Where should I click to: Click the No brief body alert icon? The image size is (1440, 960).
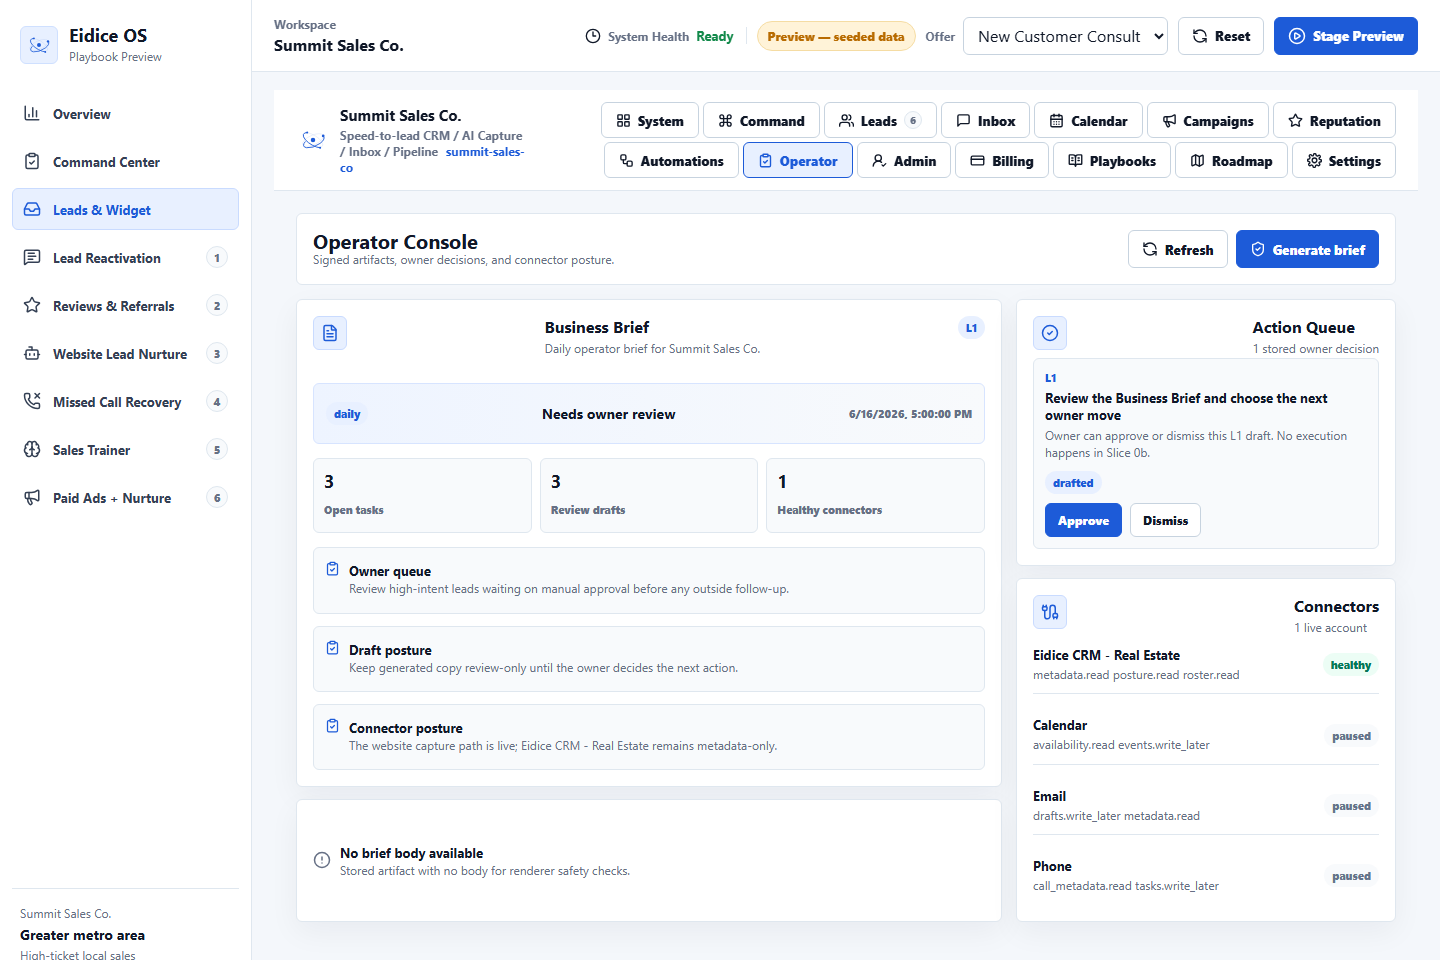322,860
